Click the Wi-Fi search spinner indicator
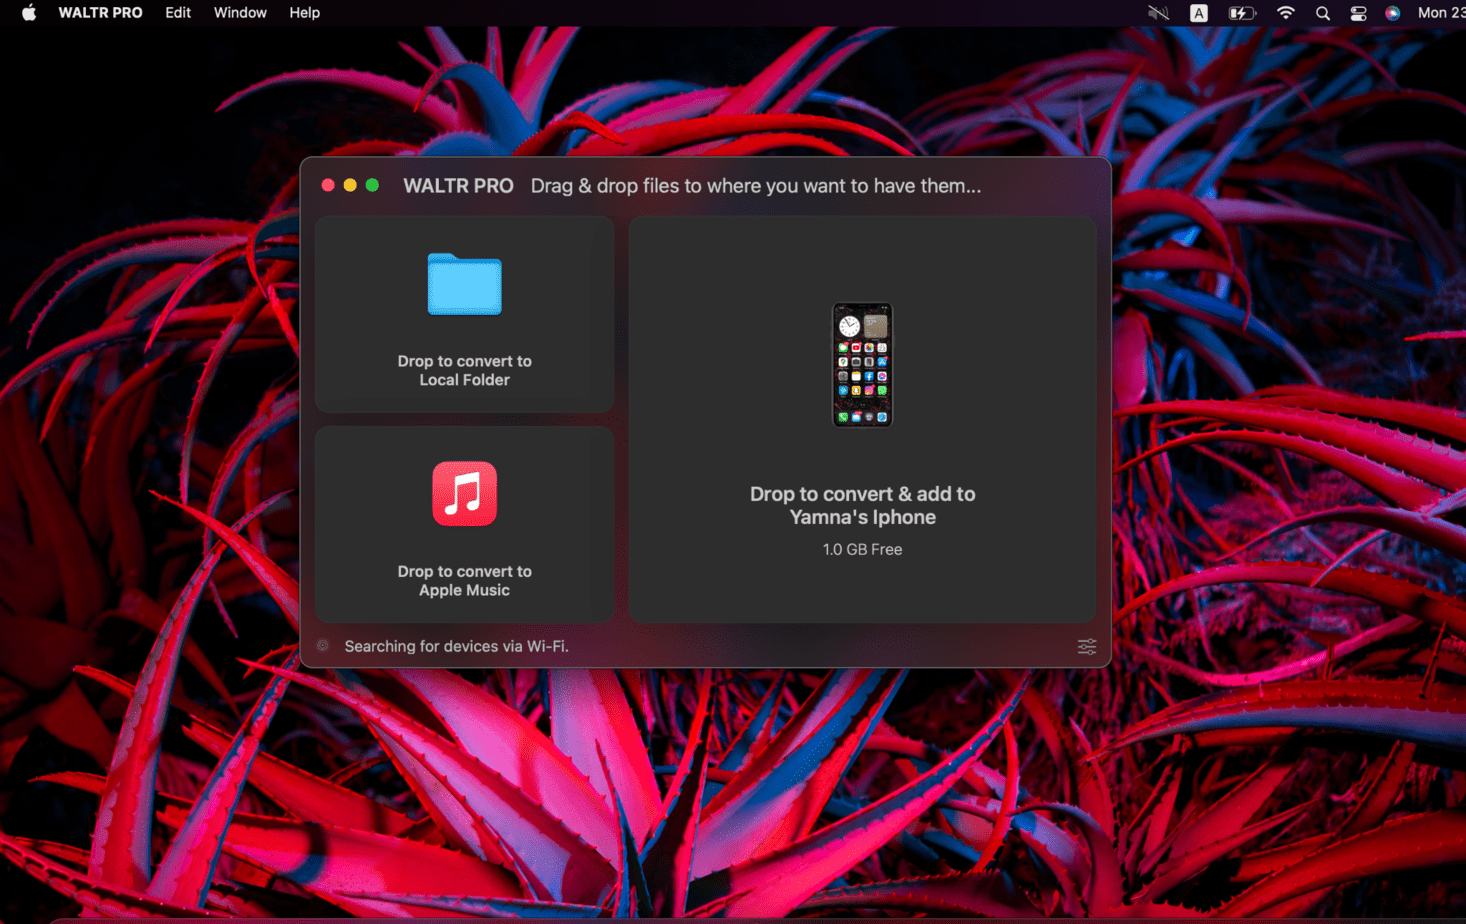Screen dimensions: 1466x924 (x=323, y=646)
